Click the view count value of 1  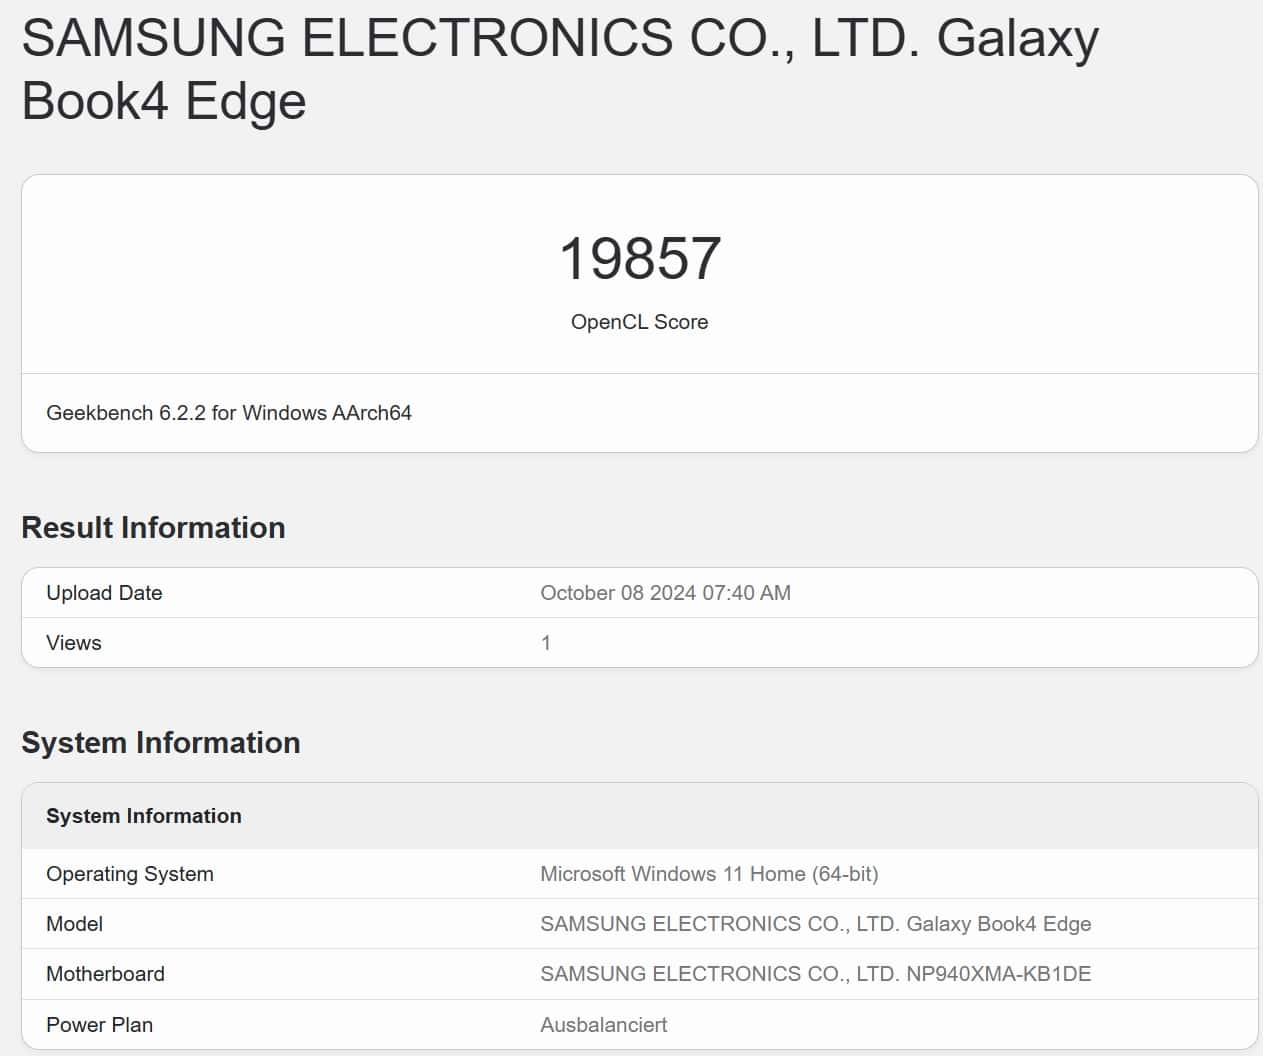click(x=546, y=643)
